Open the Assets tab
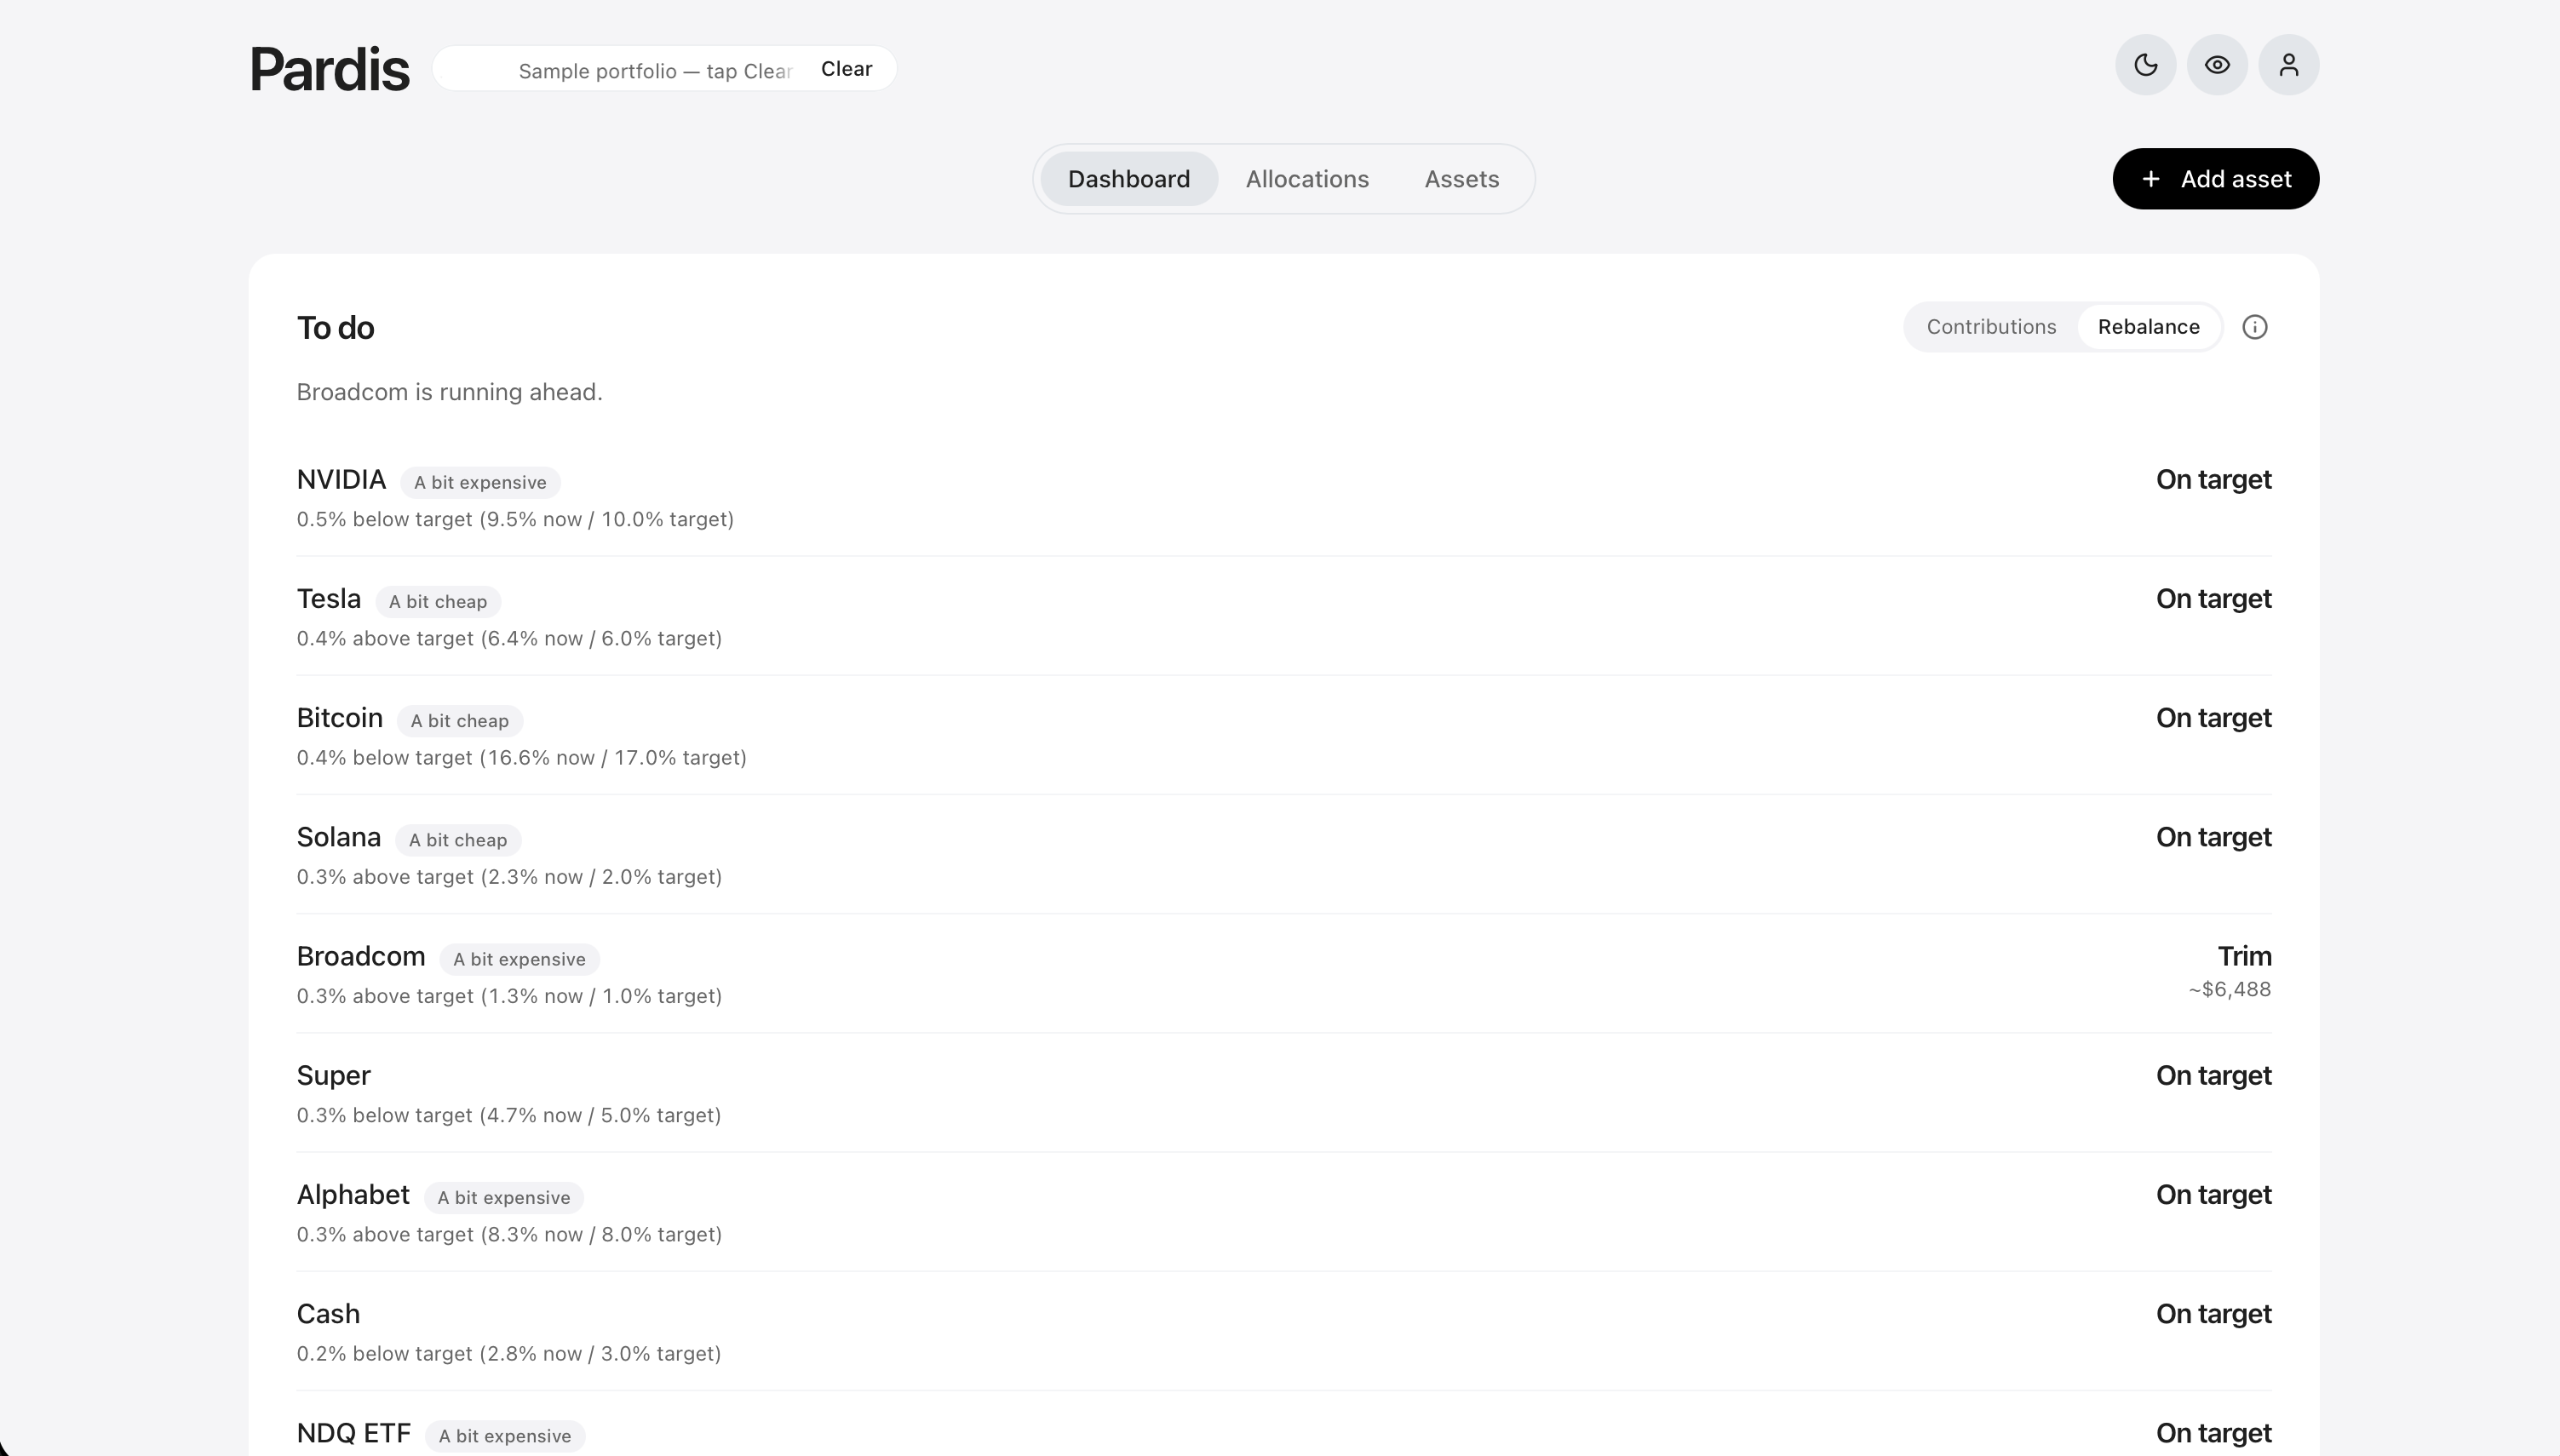 [1462, 179]
